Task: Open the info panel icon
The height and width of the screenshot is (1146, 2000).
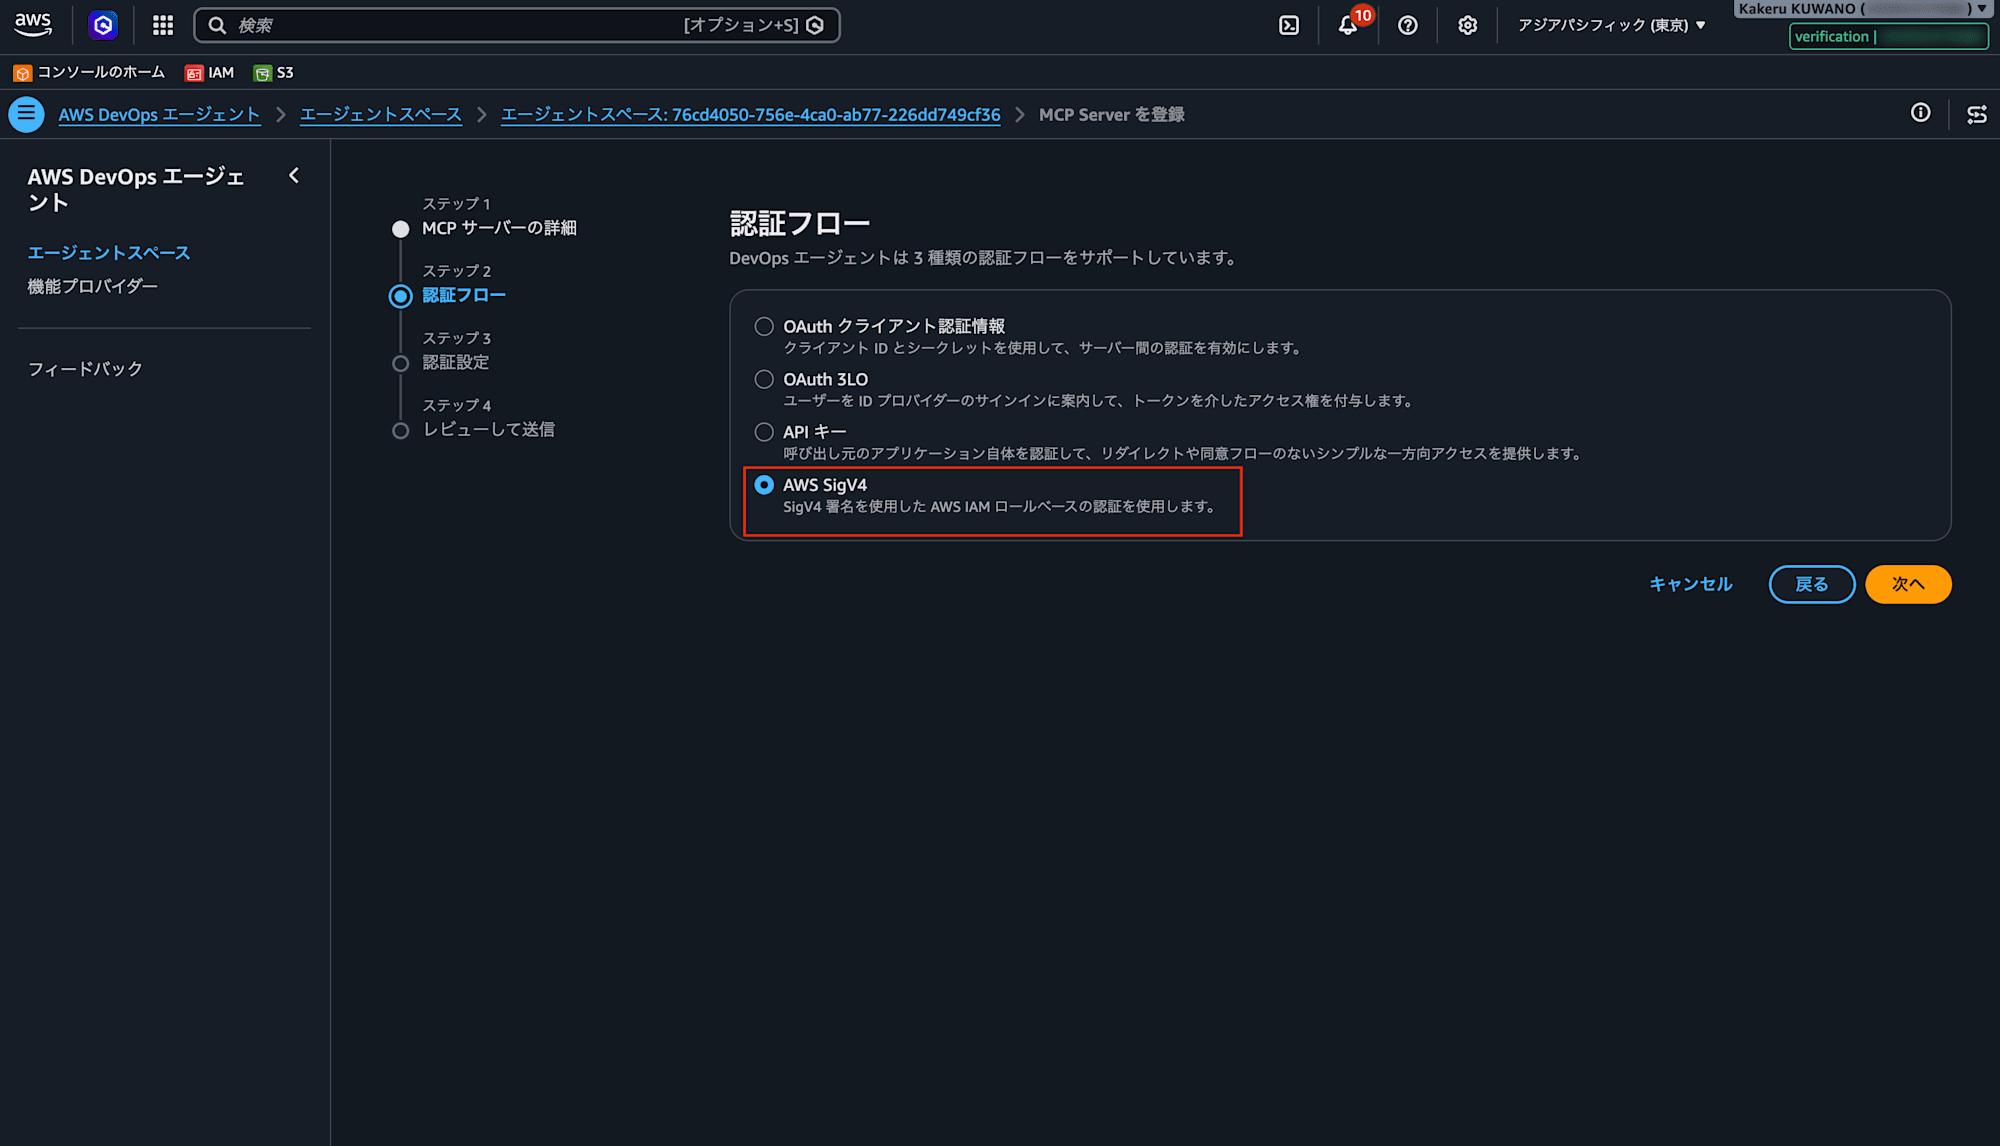Action: pos(1921,113)
